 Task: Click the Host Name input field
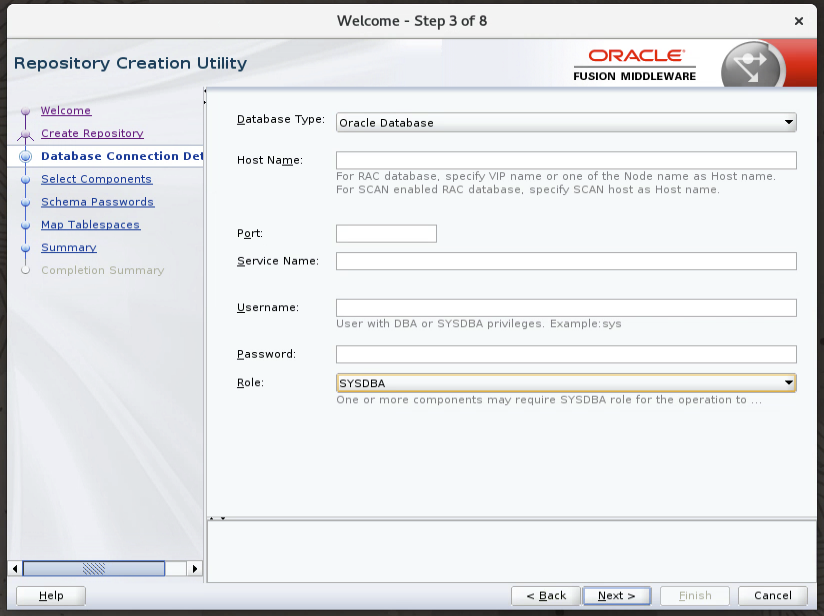(566, 160)
